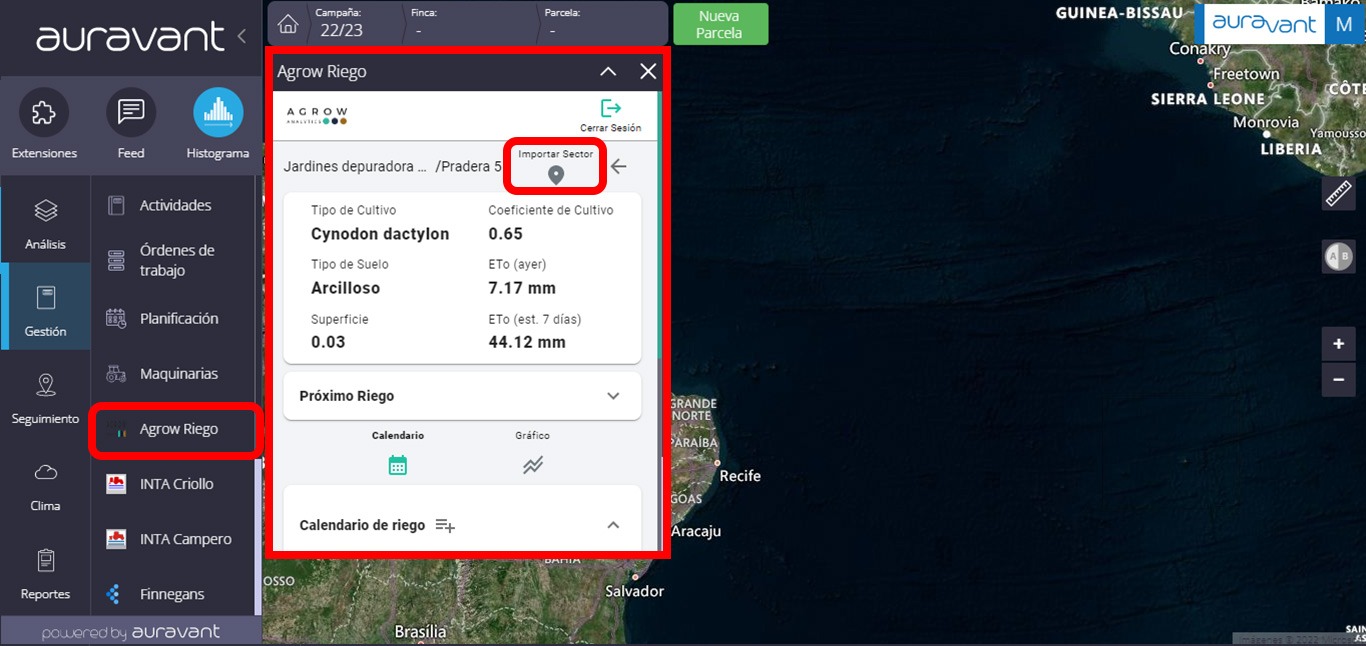Open Maquinarias menu item

point(175,373)
